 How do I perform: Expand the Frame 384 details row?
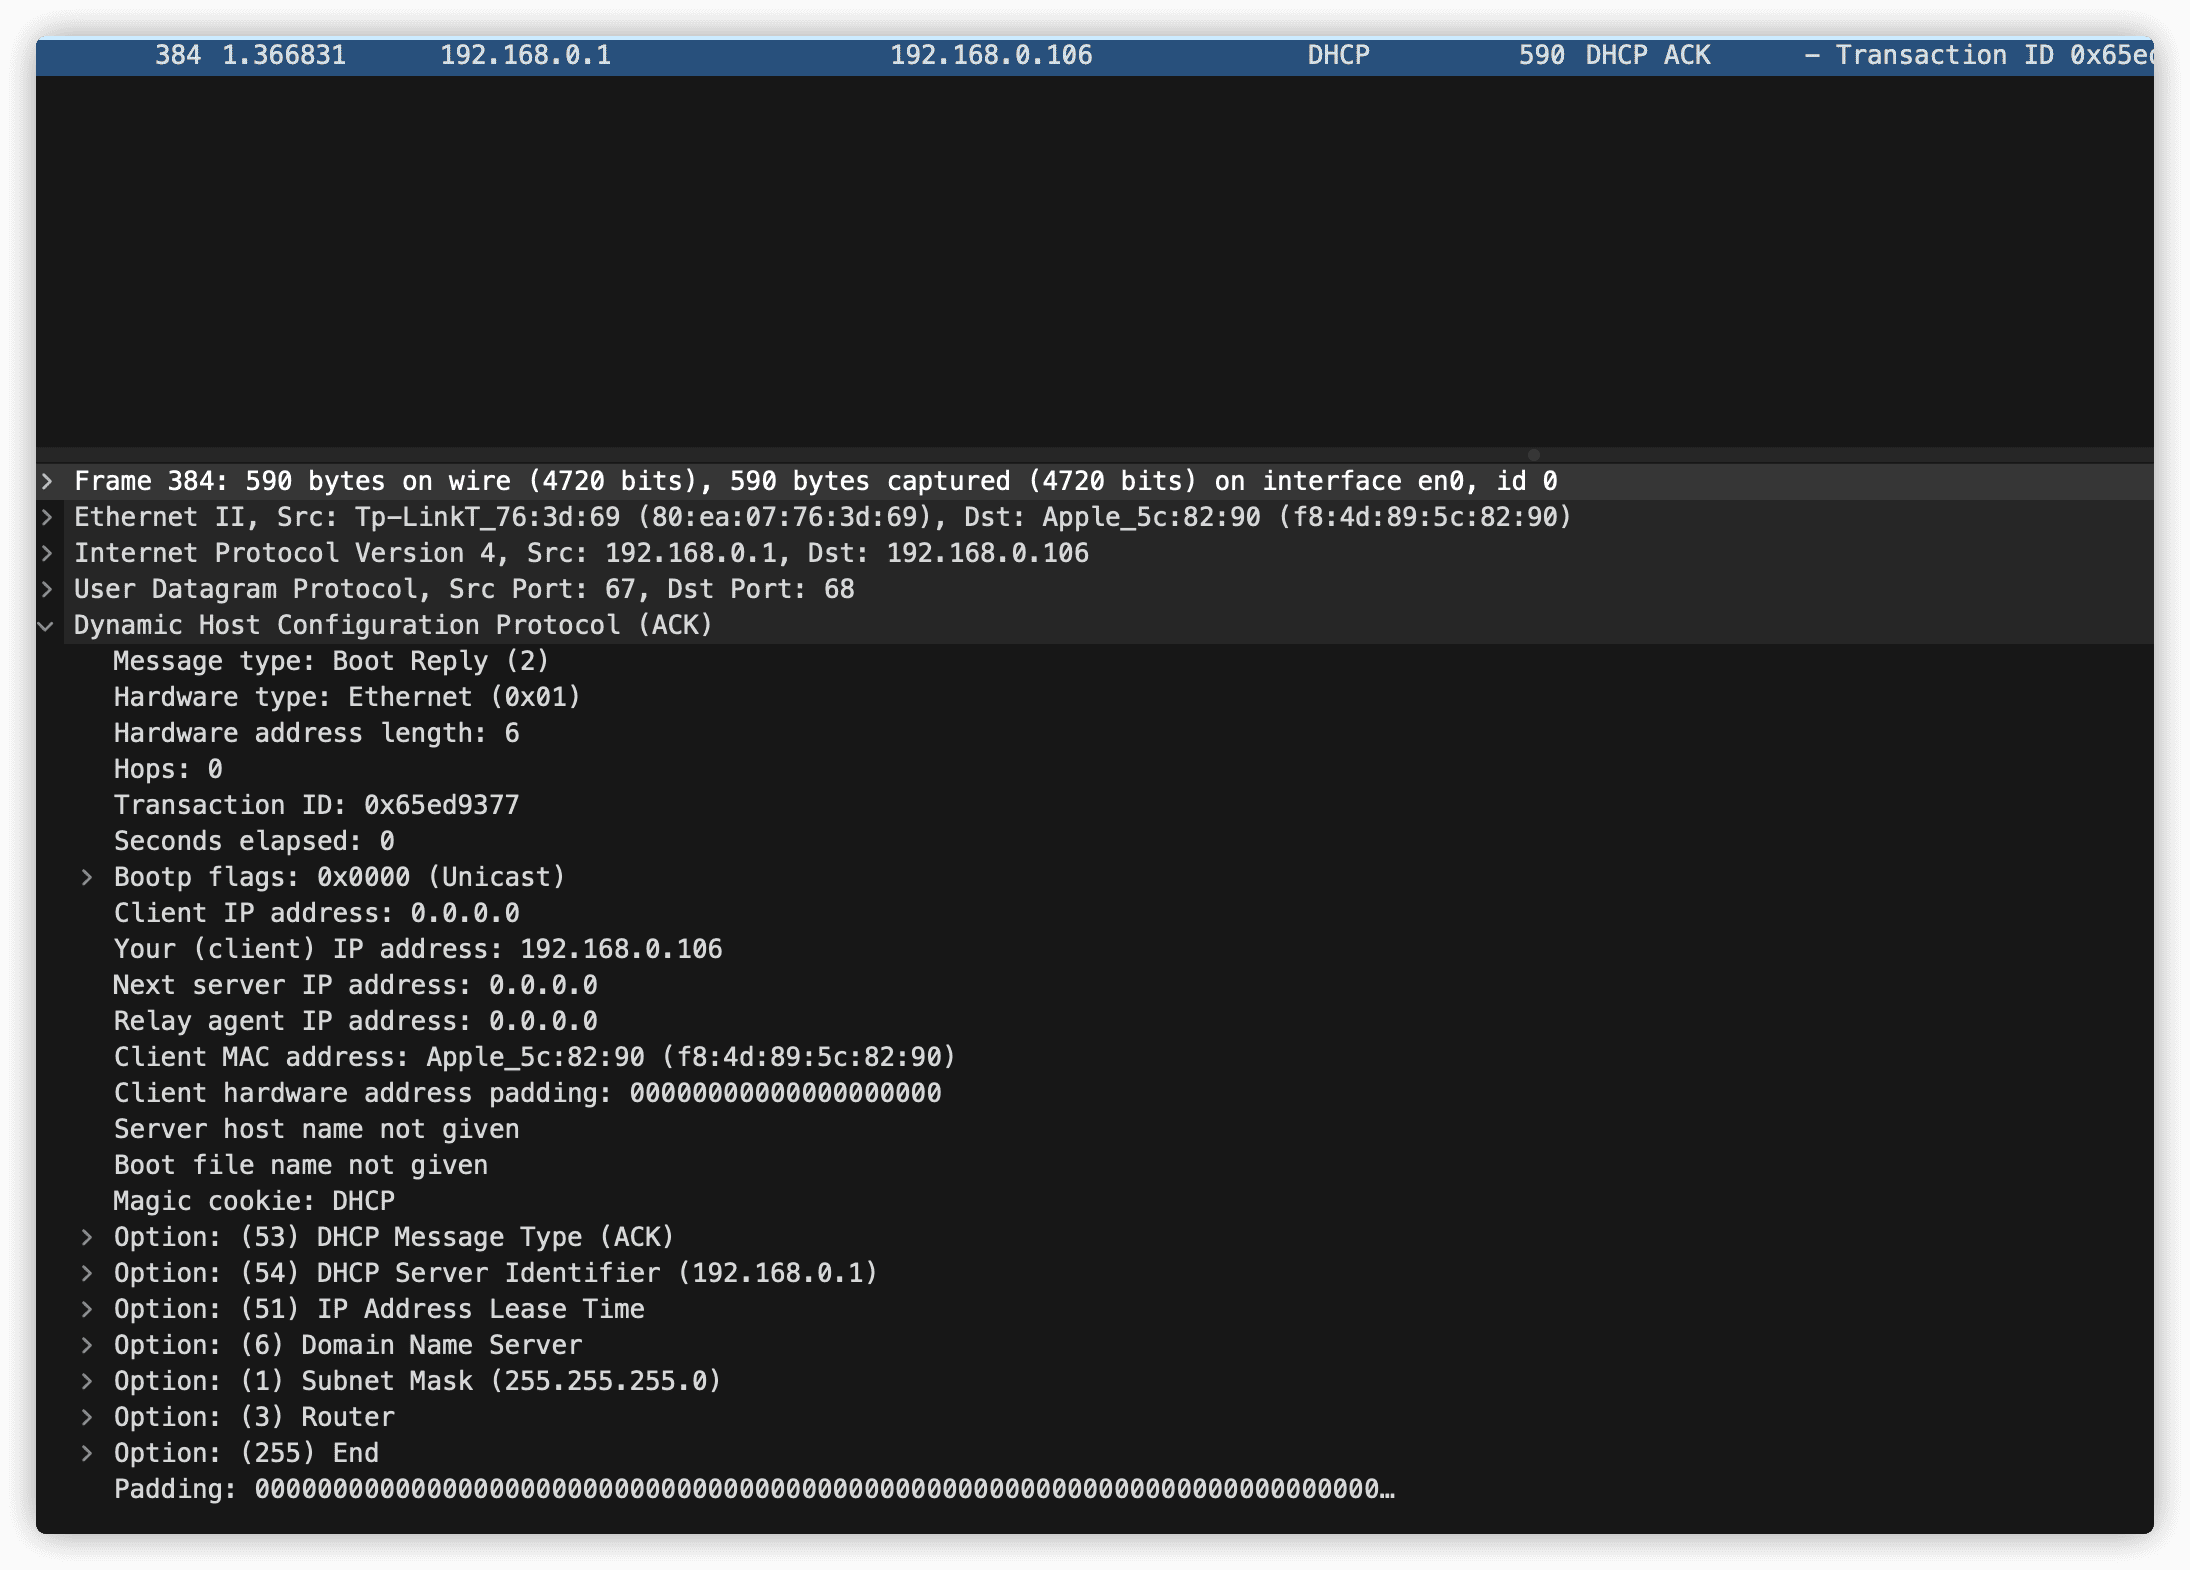(47, 481)
